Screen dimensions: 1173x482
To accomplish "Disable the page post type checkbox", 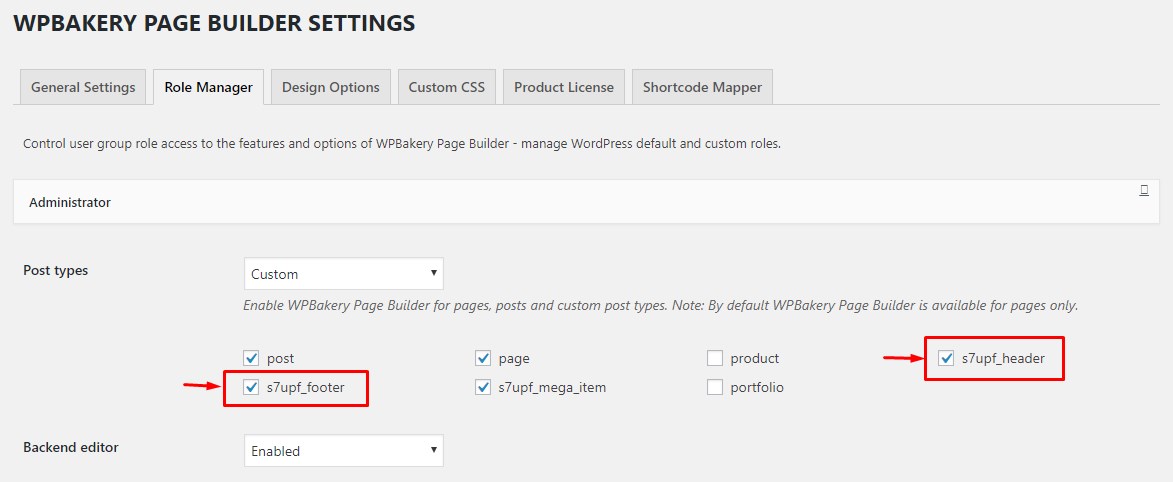I will 483,358.
